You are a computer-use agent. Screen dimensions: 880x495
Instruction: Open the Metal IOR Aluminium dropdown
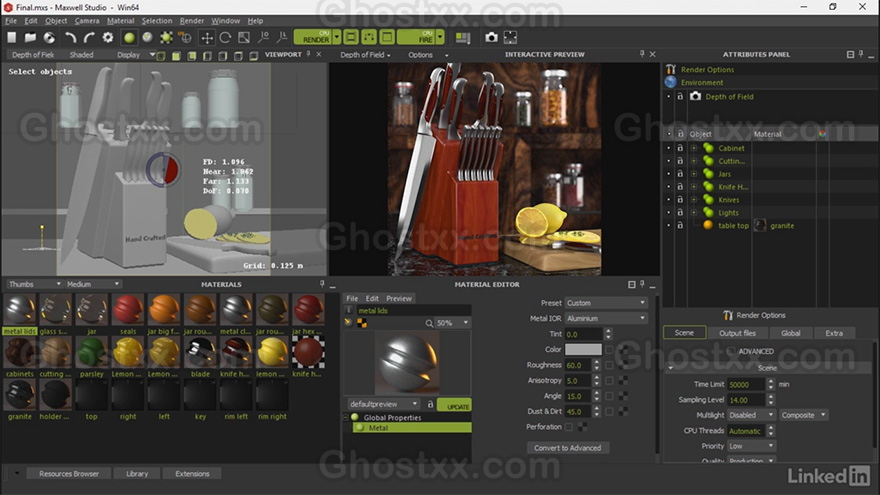pyautogui.click(x=606, y=318)
